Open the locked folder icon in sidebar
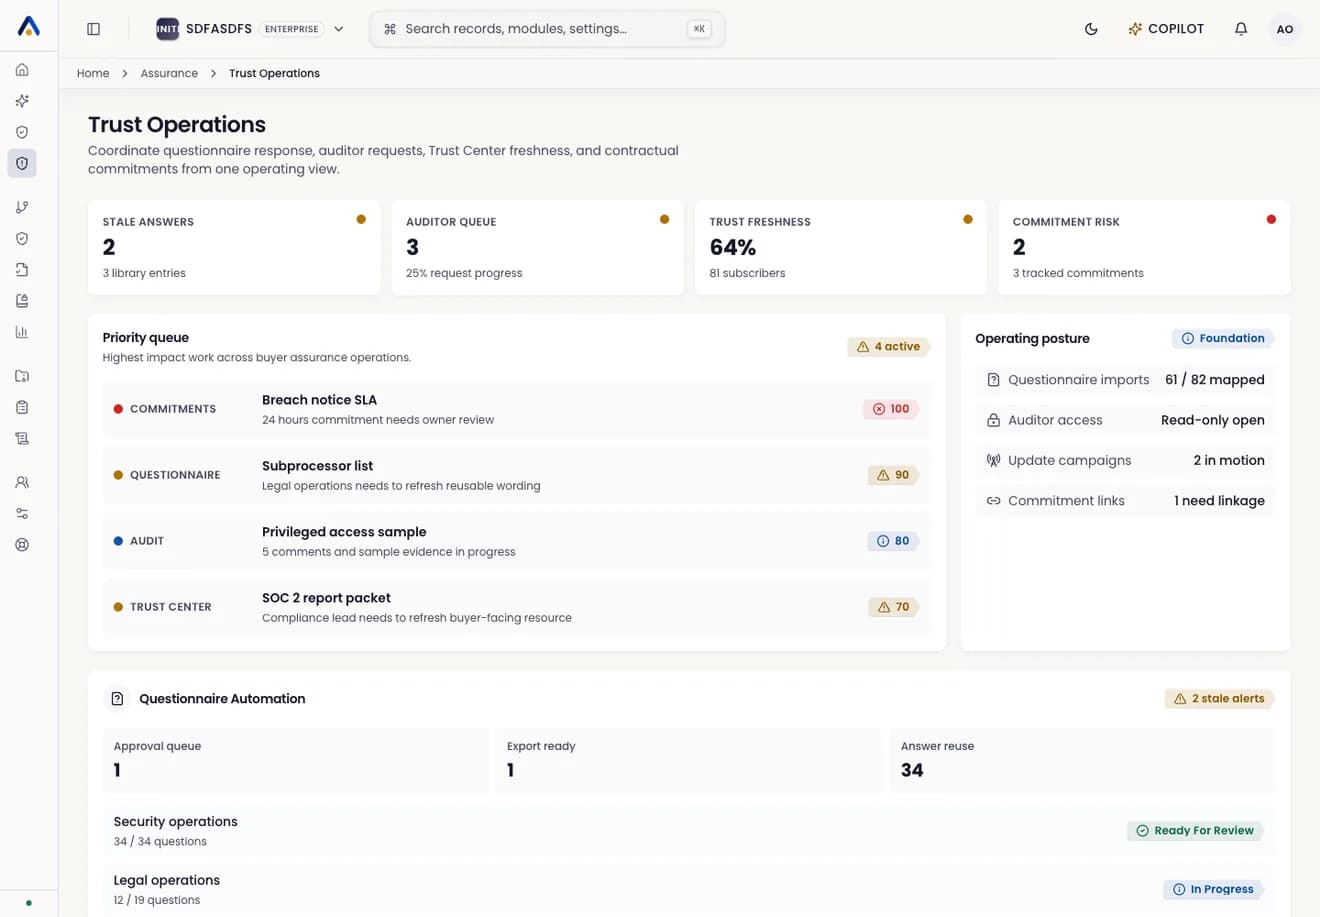 pos(22,376)
